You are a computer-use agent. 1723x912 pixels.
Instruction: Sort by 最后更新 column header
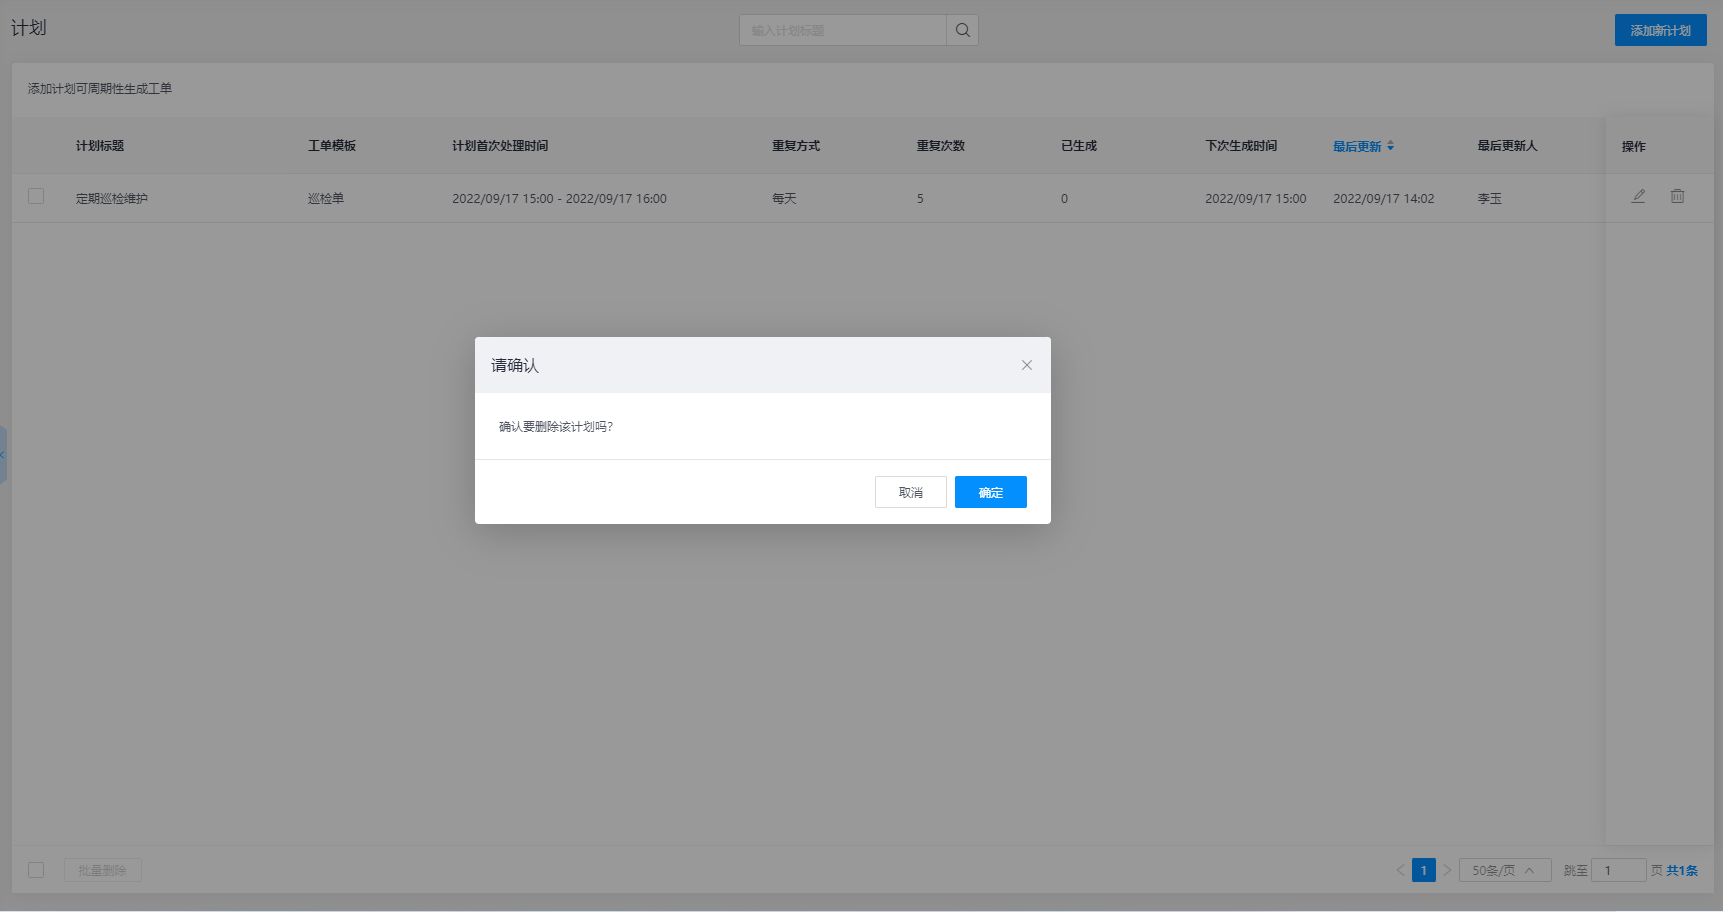(x=1357, y=146)
